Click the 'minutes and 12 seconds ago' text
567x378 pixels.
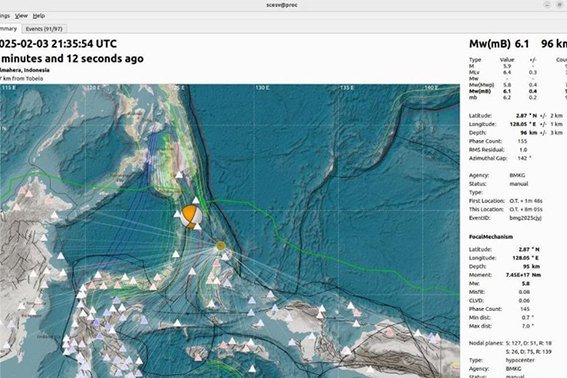pyautogui.click(x=72, y=58)
